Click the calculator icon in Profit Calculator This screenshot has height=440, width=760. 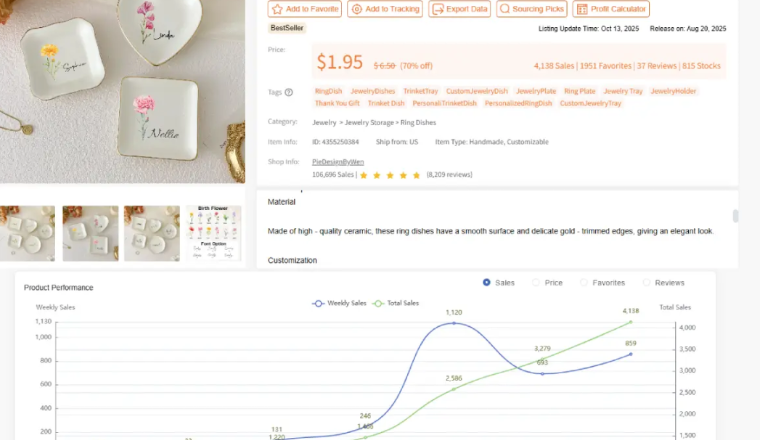point(582,9)
